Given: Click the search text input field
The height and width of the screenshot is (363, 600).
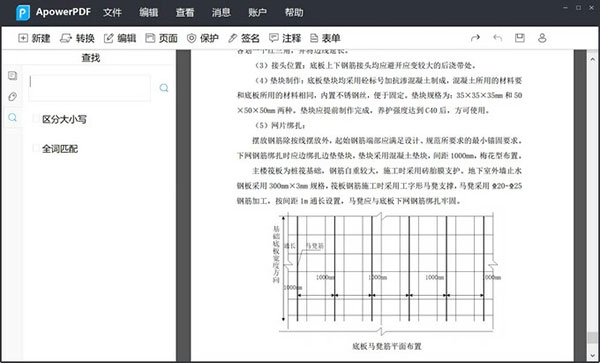Looking at the screenshot, I should (x=90, y=88).
